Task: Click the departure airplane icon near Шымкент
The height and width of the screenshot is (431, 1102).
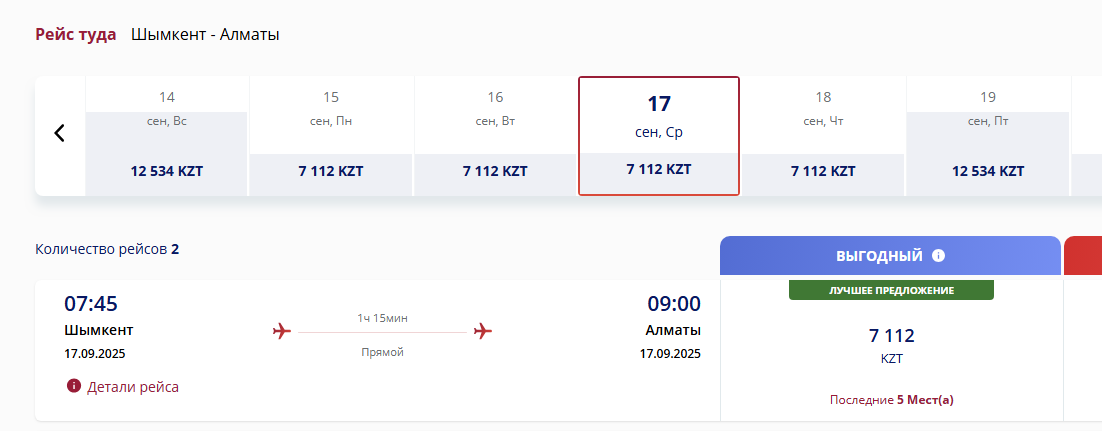Action: point(282,330)
